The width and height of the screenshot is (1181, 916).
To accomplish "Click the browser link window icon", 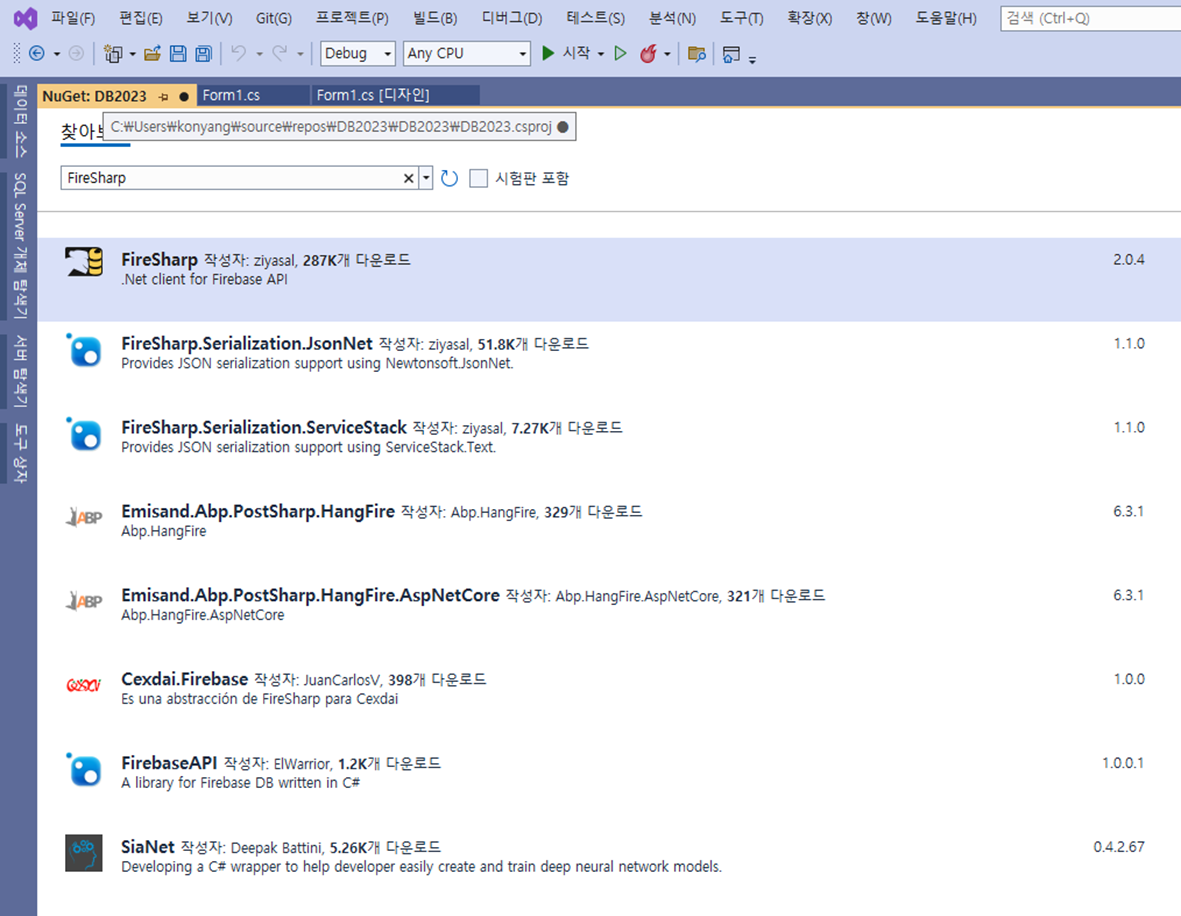I will [x=731, y=53].
